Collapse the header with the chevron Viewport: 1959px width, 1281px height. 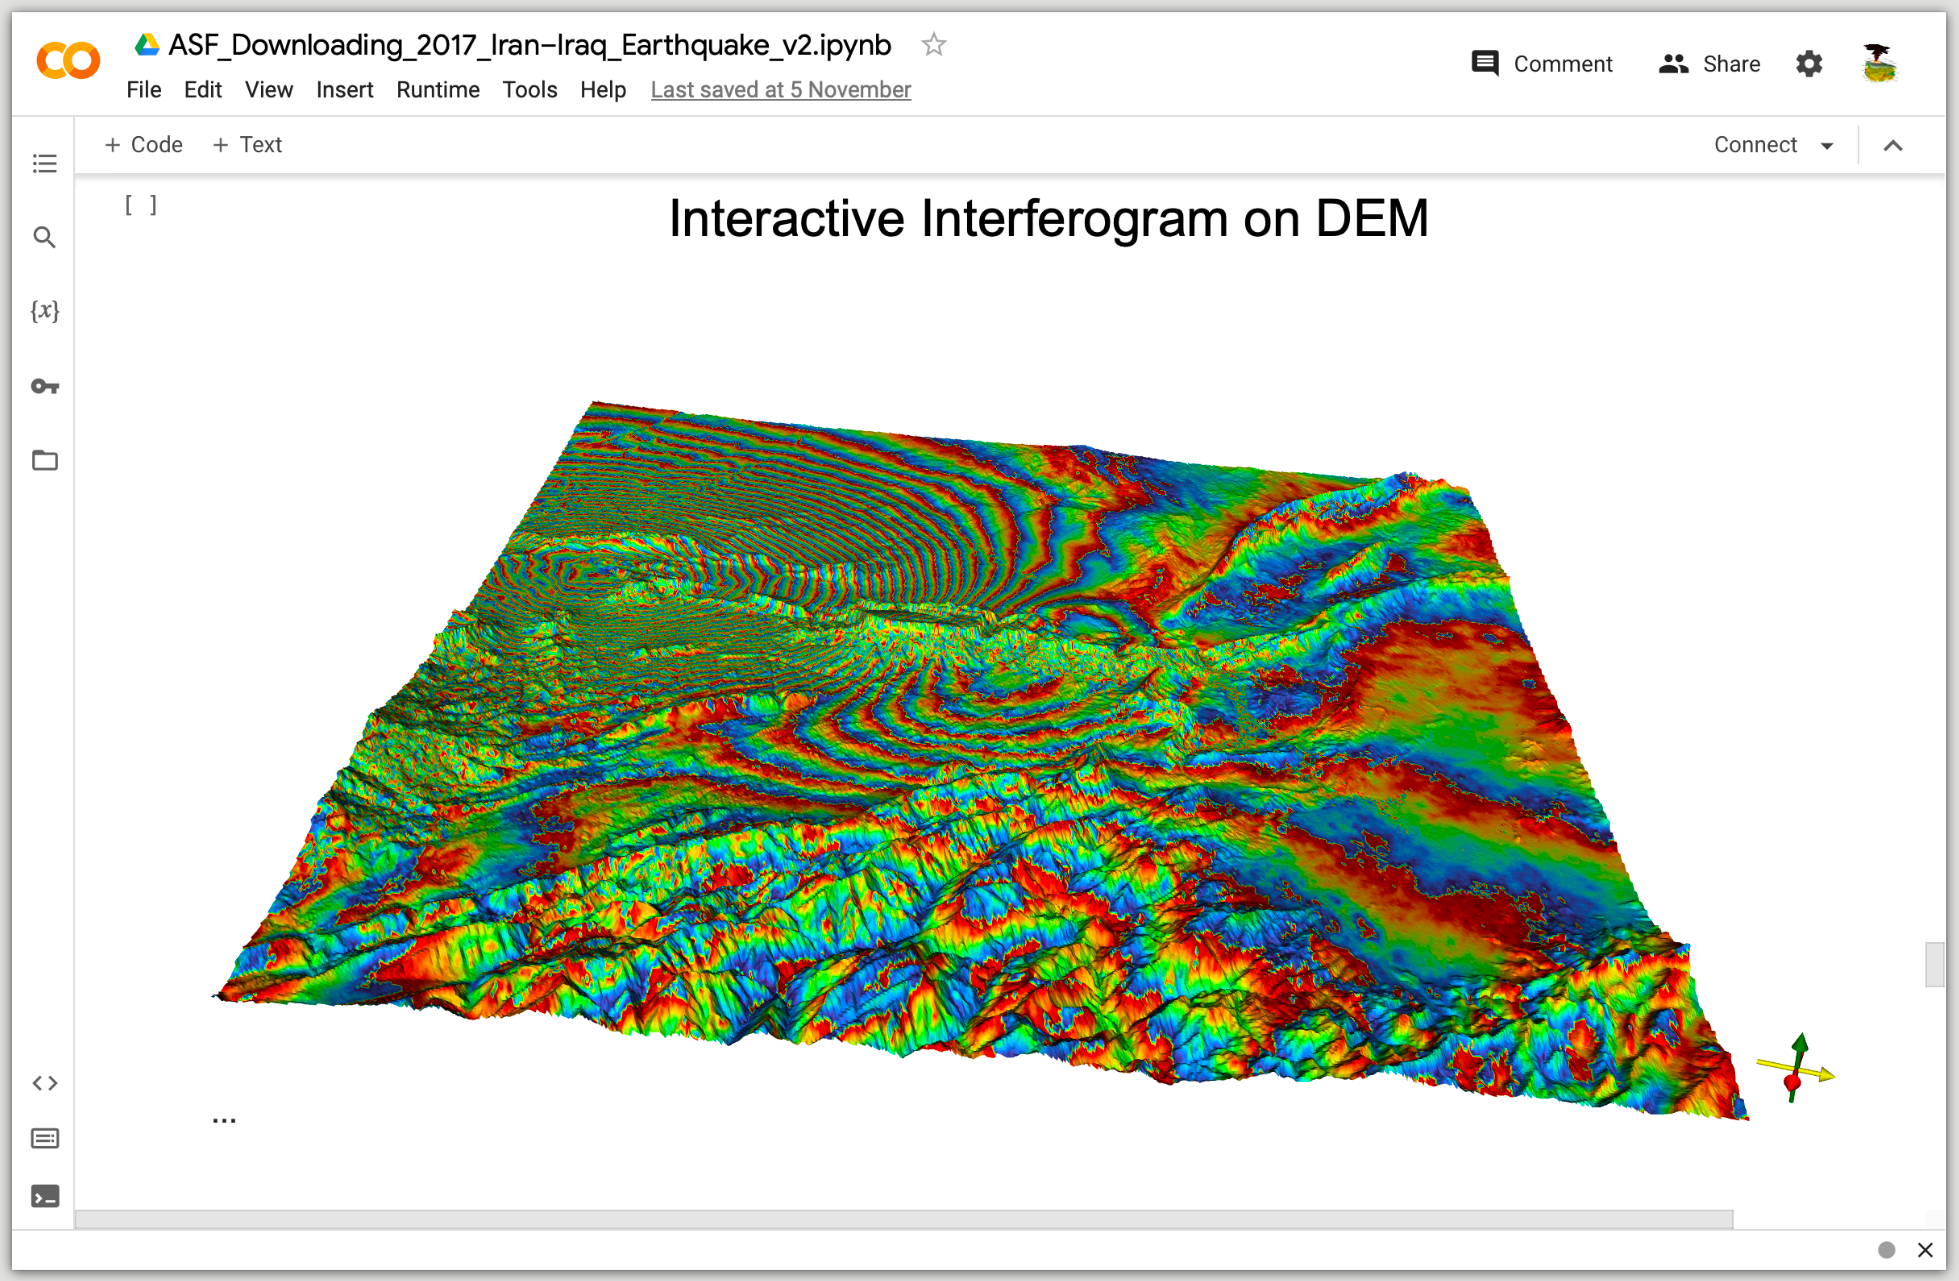1892,146
